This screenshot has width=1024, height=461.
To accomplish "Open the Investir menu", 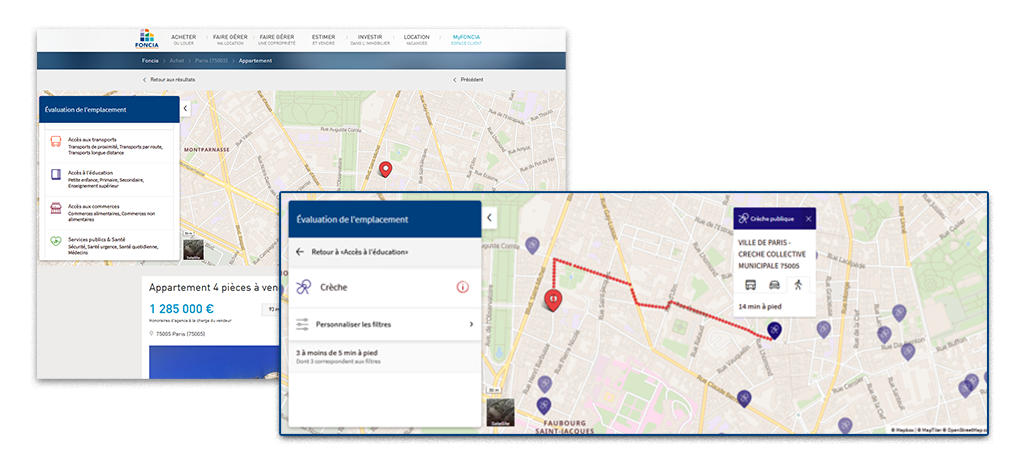I will pyautogui.click(x=369, y=39).
